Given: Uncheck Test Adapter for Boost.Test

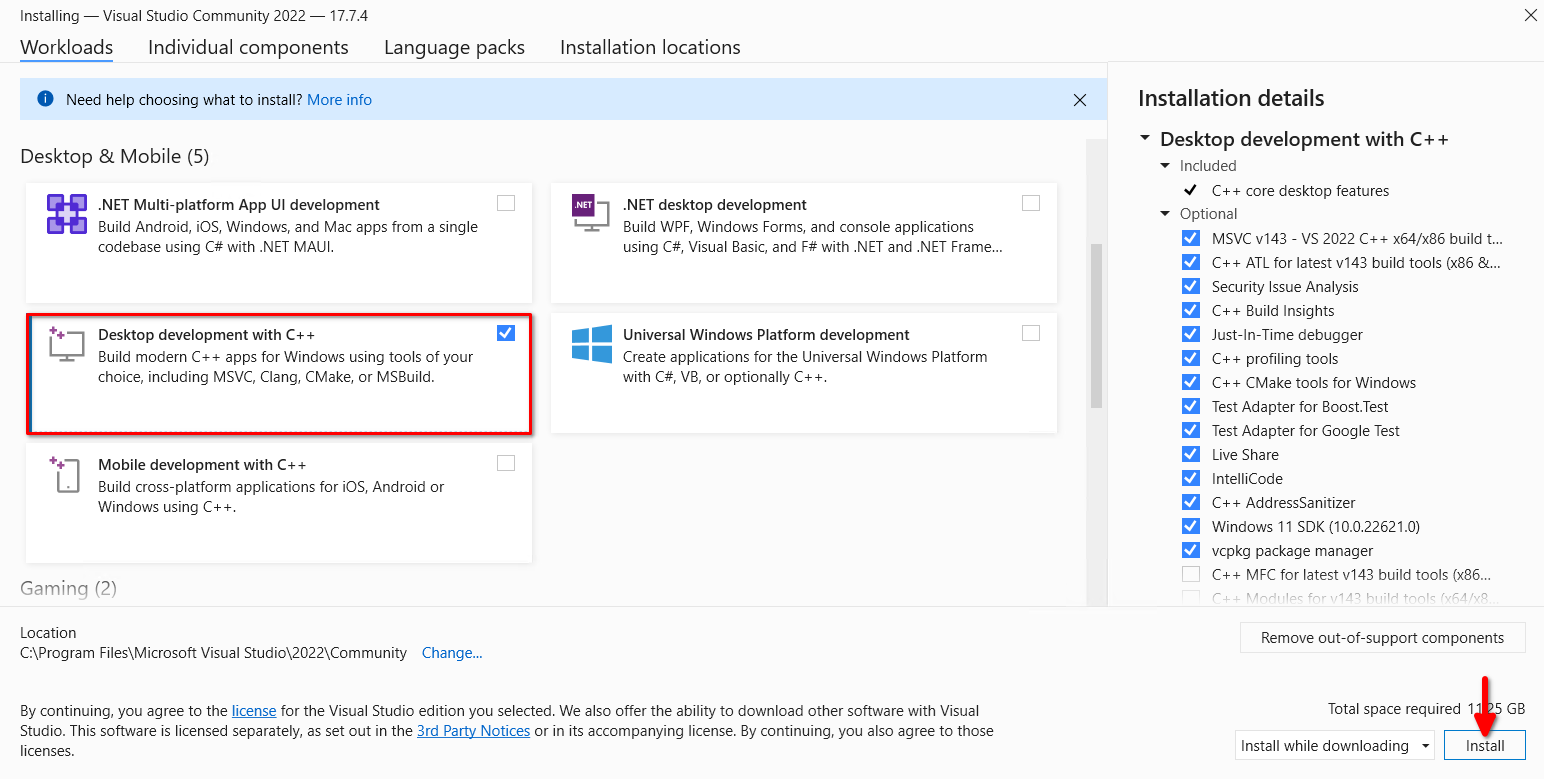Looking at the screenshot, I should pyautogui.click(x=1190, y=406).
